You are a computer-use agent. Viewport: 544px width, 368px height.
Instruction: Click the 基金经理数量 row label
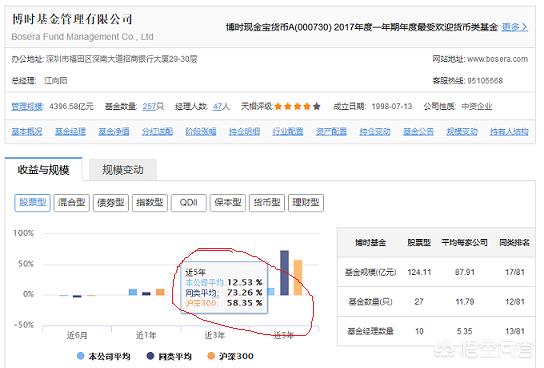(371, 331)
